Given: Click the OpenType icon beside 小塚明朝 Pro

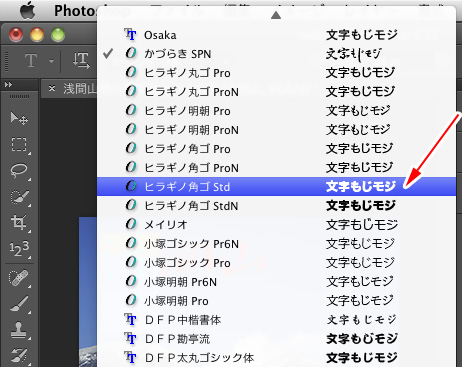Looking at the screenshot, I should coord(131,300).
